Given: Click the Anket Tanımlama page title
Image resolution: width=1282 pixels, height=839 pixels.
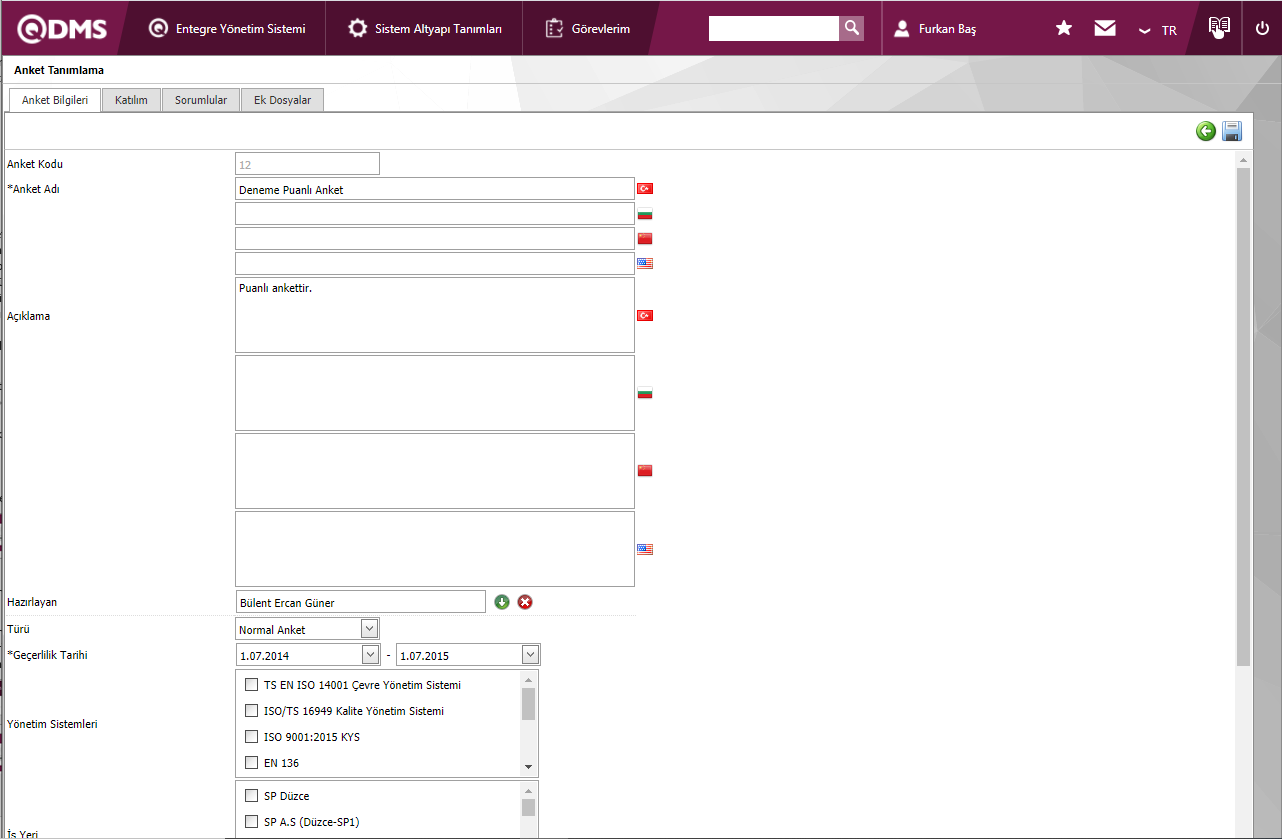Looking at the screenshot, I should click(59, 70).
